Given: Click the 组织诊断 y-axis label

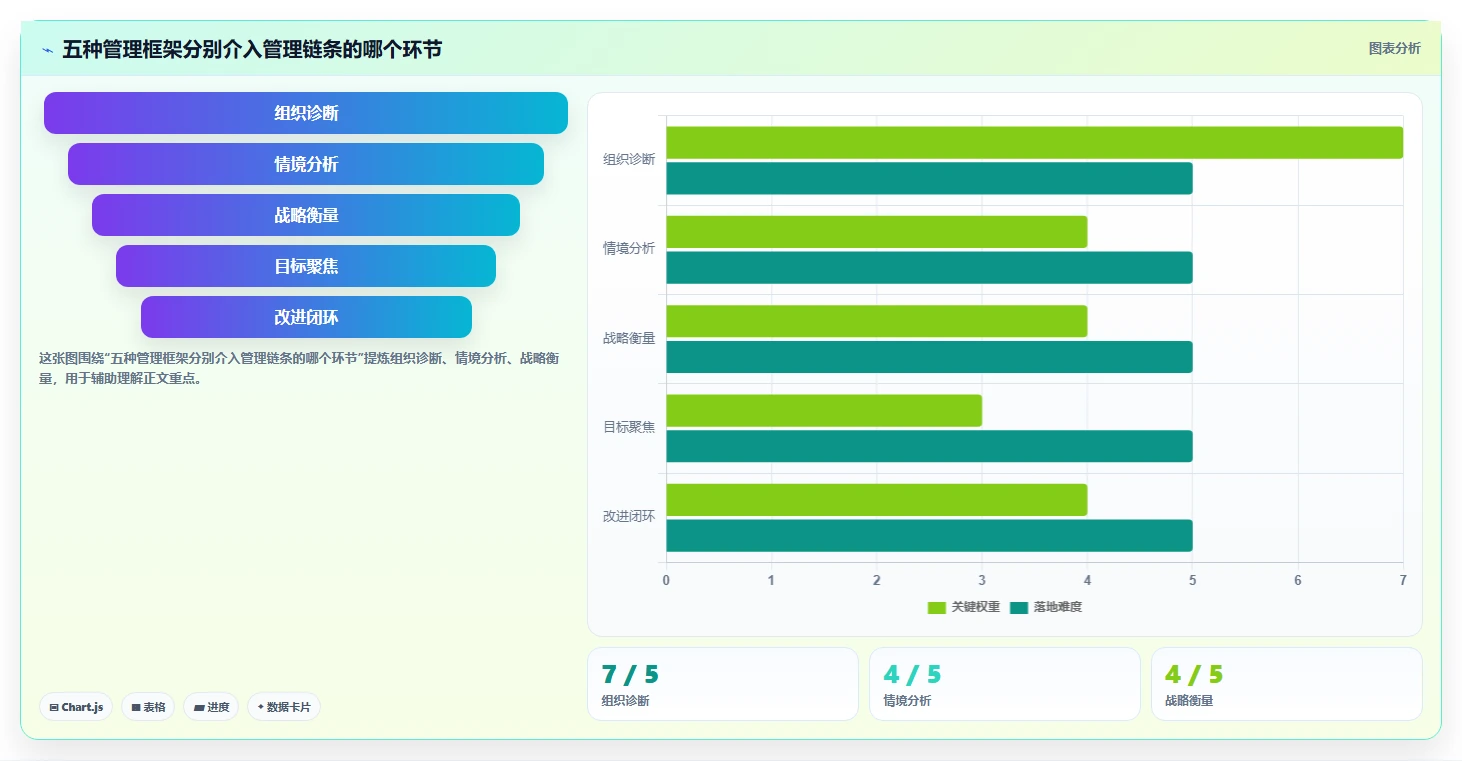Looking at the screenshot, I should pos(629,159).
